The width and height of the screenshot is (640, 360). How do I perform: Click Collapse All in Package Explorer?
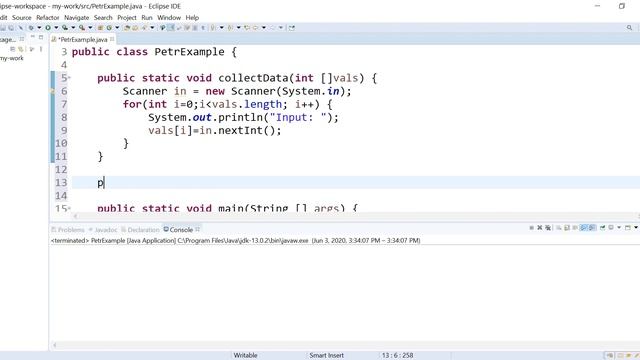[x=13, y=49]
